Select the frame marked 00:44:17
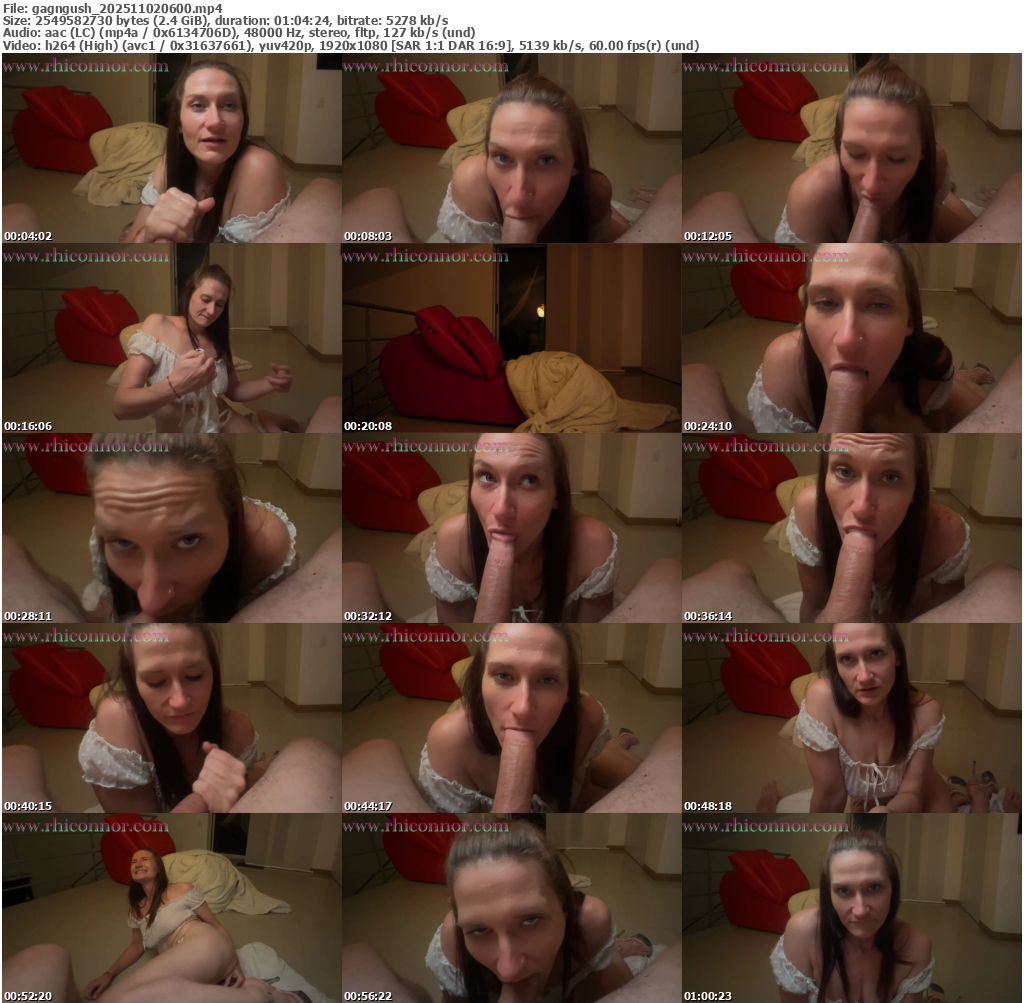 pos(511,719)
